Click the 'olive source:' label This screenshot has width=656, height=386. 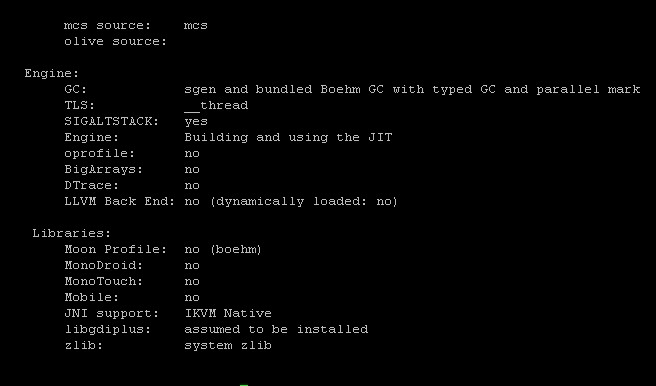(115, 41)
